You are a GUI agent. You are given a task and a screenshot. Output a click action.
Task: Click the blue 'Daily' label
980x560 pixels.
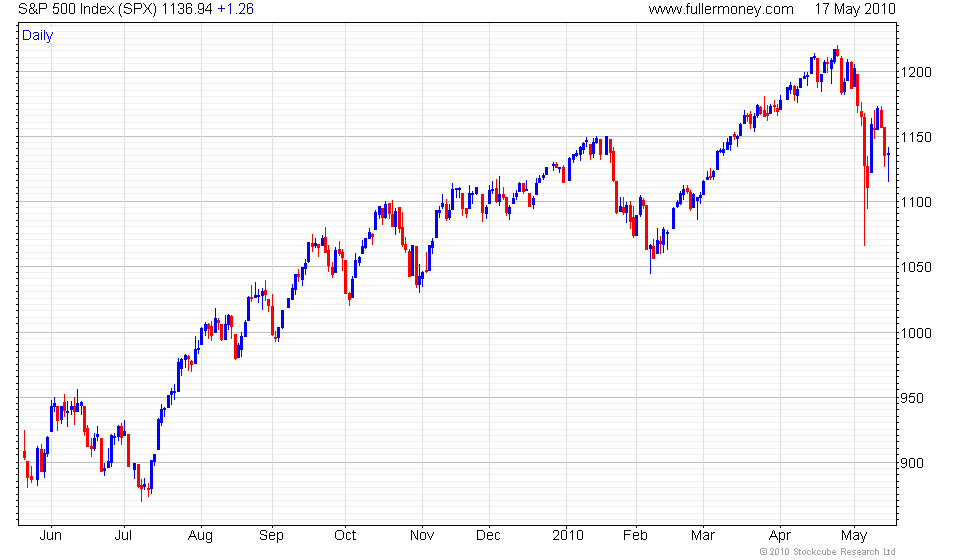[x=38, y=36]
